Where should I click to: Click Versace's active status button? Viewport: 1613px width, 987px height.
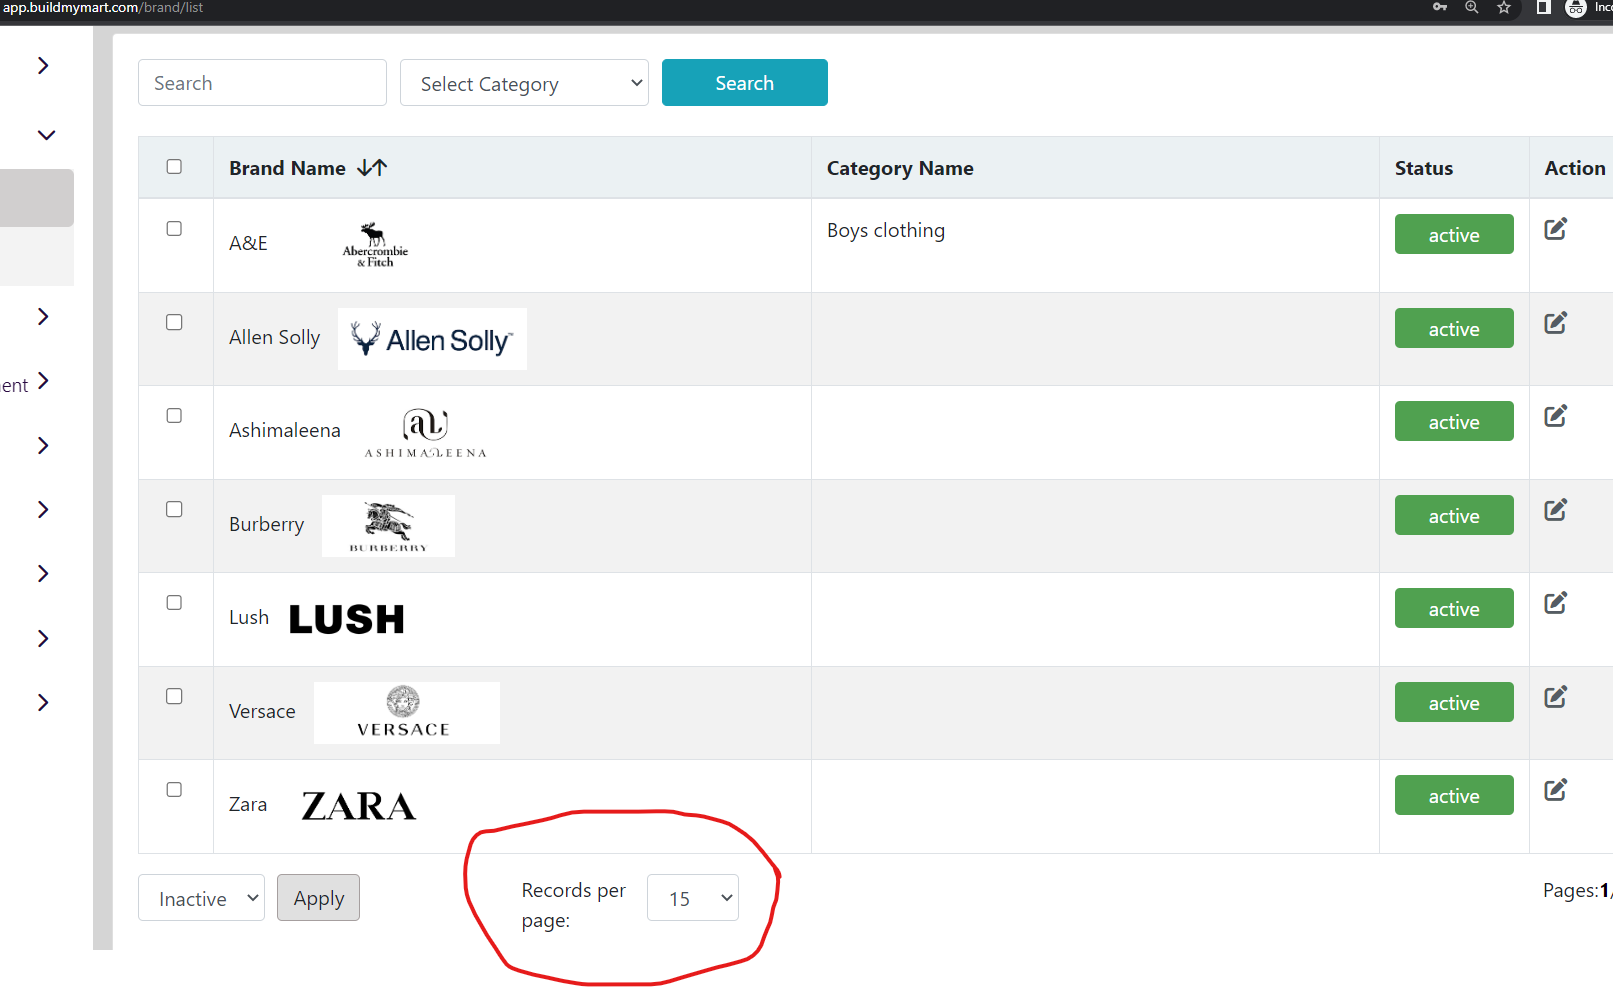click(x=1454, y=702)
